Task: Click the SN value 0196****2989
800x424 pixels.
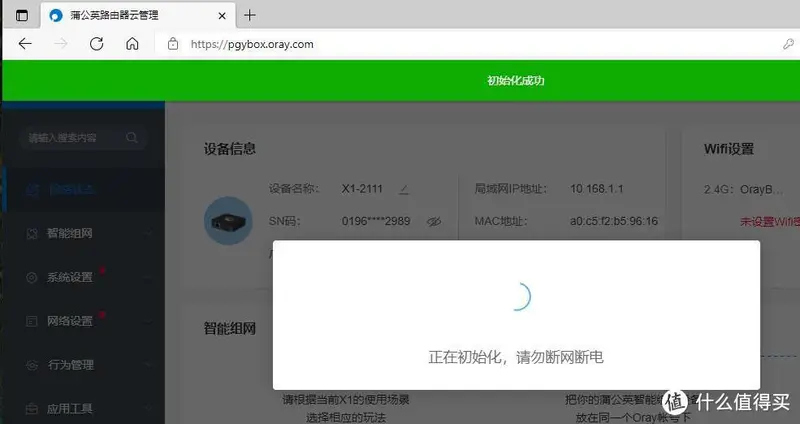Action: (x=376, y=221)
